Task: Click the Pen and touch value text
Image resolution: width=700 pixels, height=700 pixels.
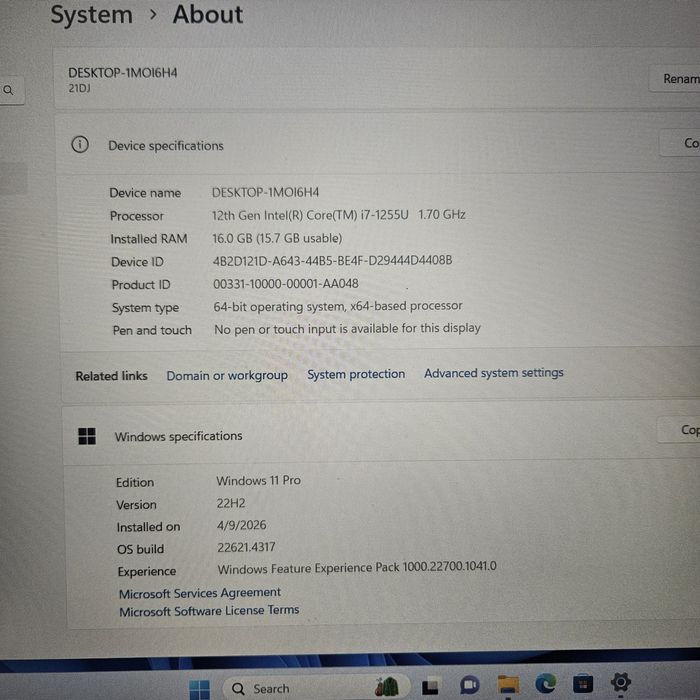Action: pos(347,329)
